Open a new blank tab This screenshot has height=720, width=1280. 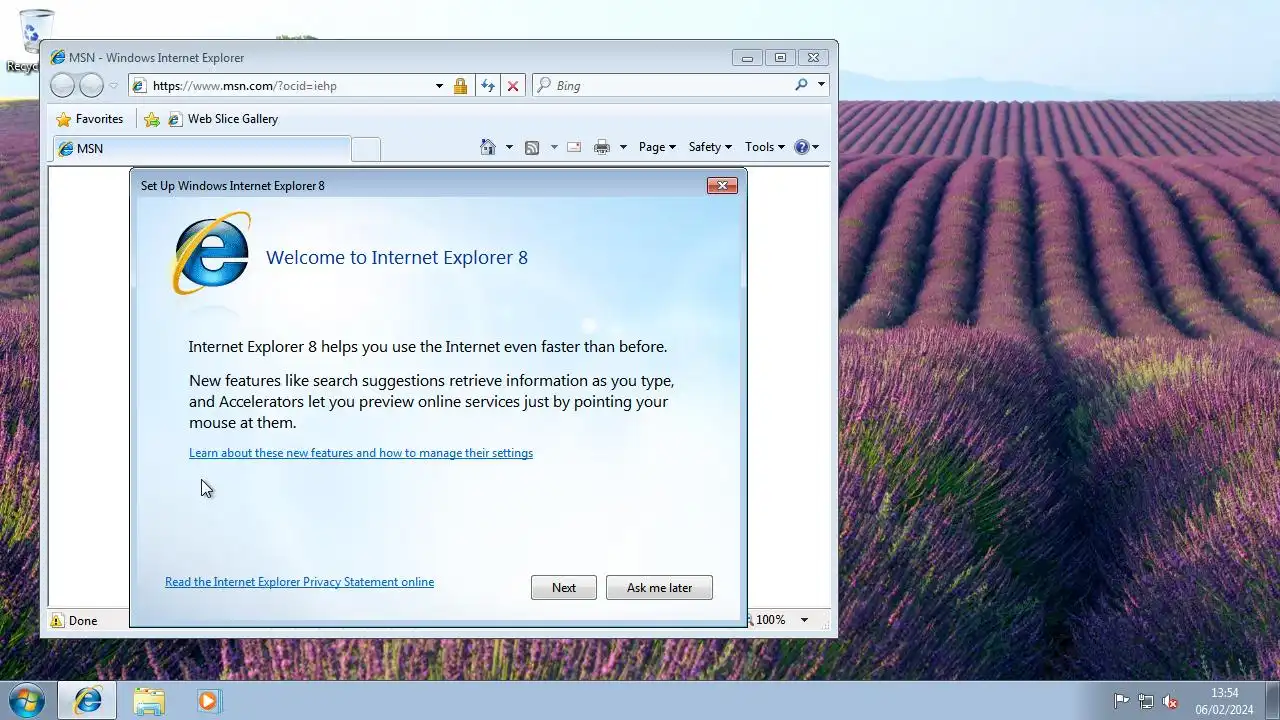pos(366,149)
